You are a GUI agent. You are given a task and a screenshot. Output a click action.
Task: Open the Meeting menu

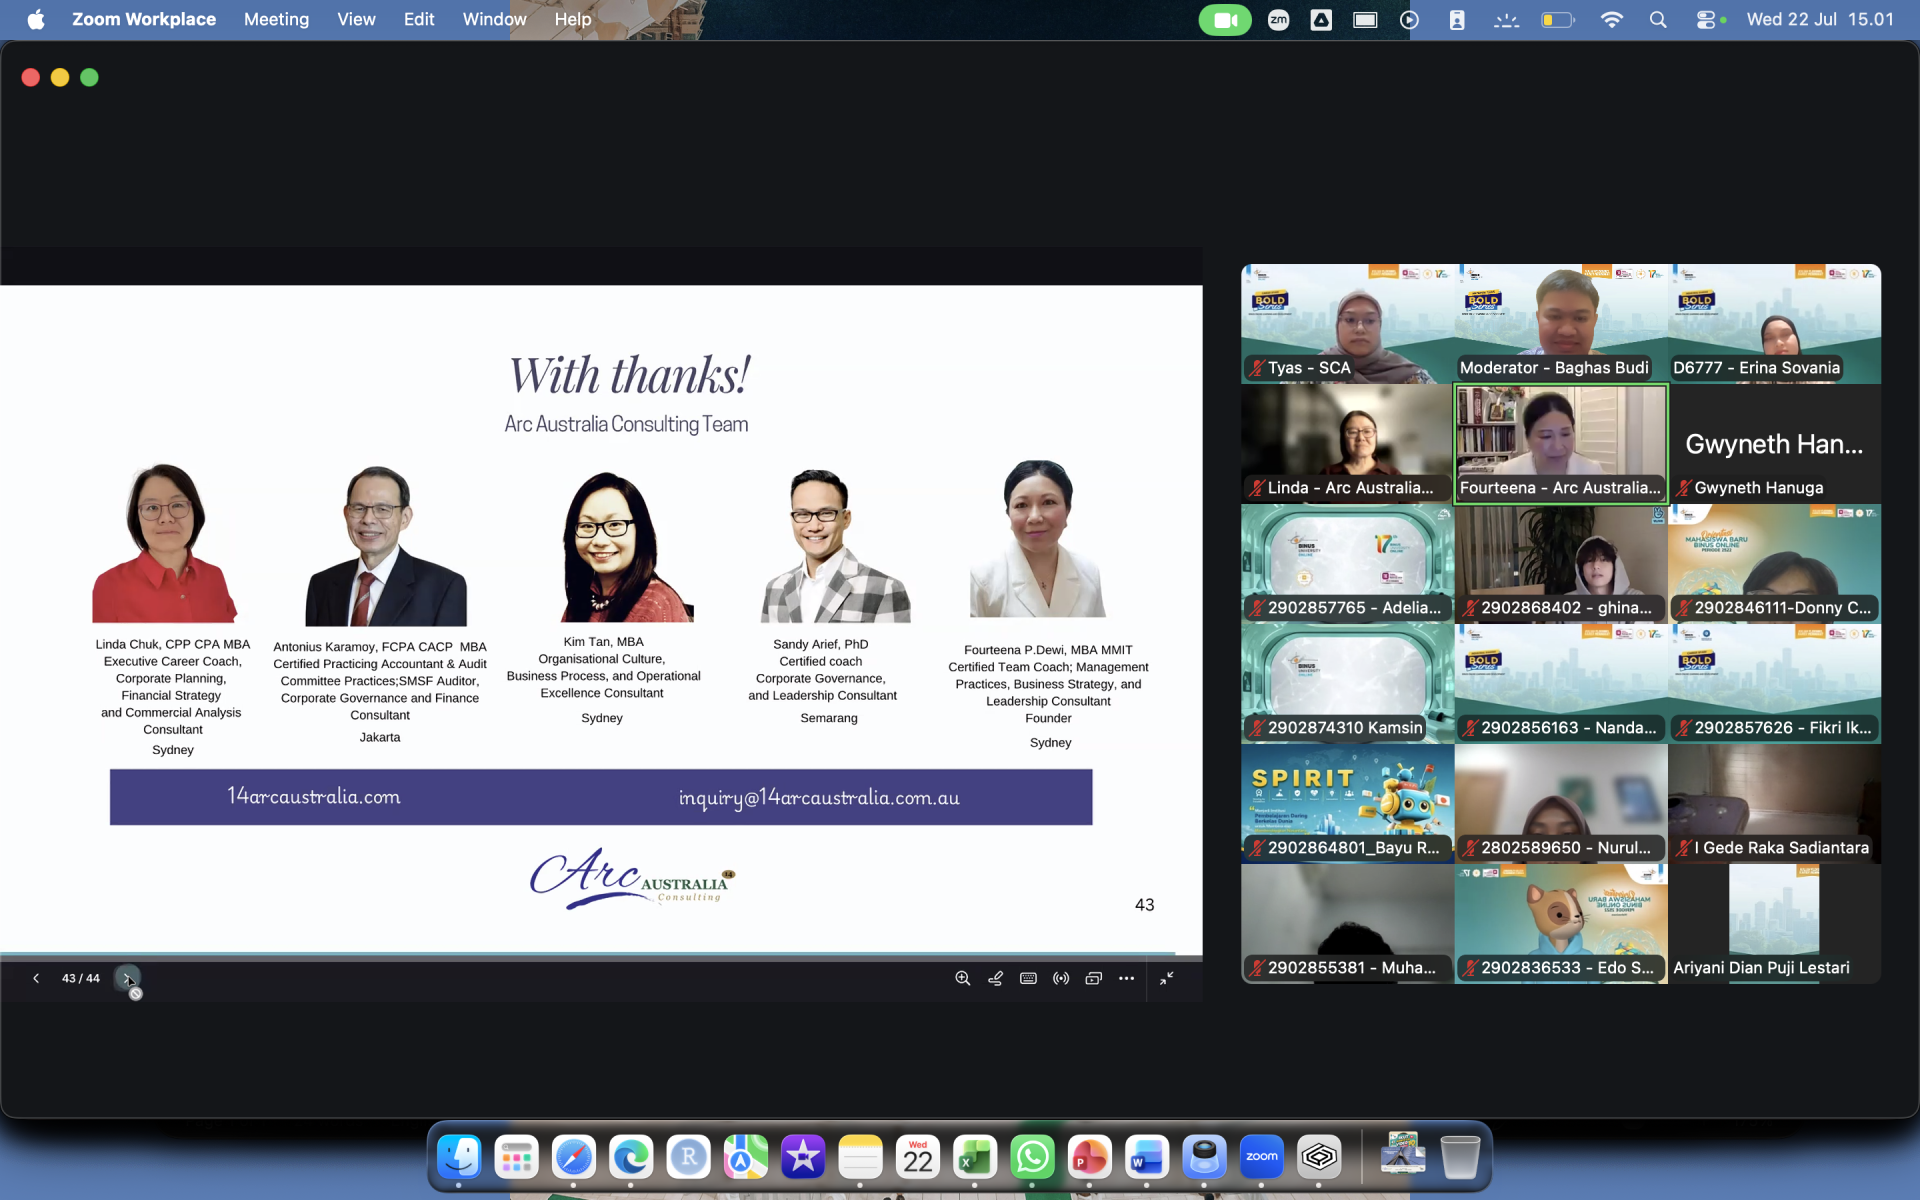276,19
